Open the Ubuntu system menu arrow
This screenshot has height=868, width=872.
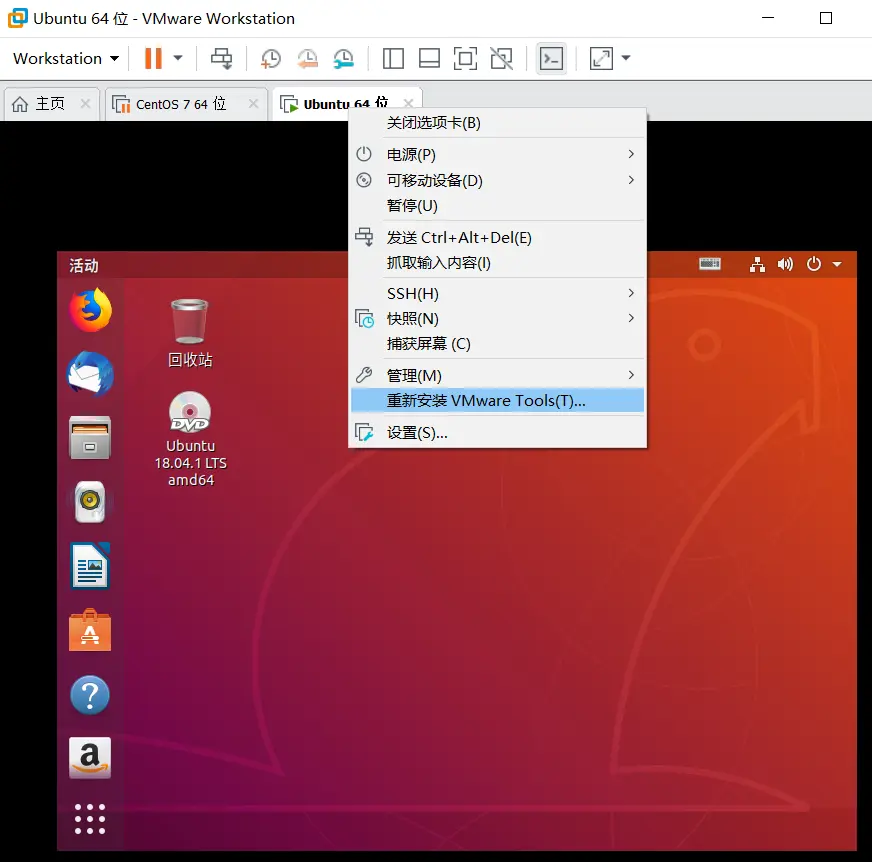point(837,264)
